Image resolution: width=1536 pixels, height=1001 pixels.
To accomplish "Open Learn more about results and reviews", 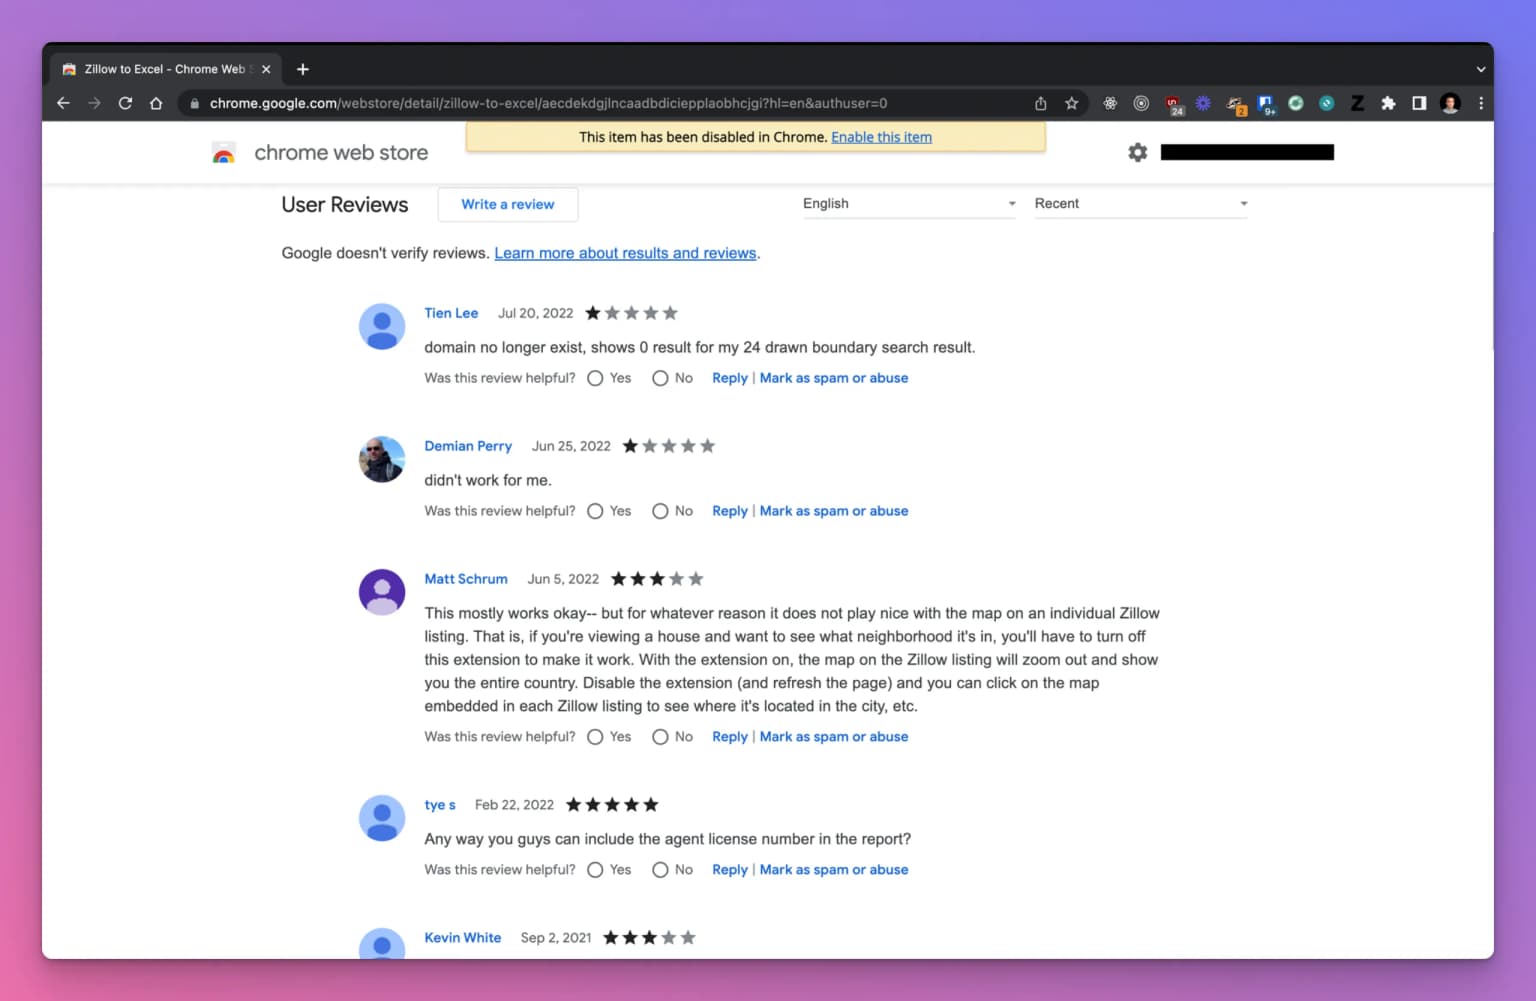I will click(x=625, y=253).
